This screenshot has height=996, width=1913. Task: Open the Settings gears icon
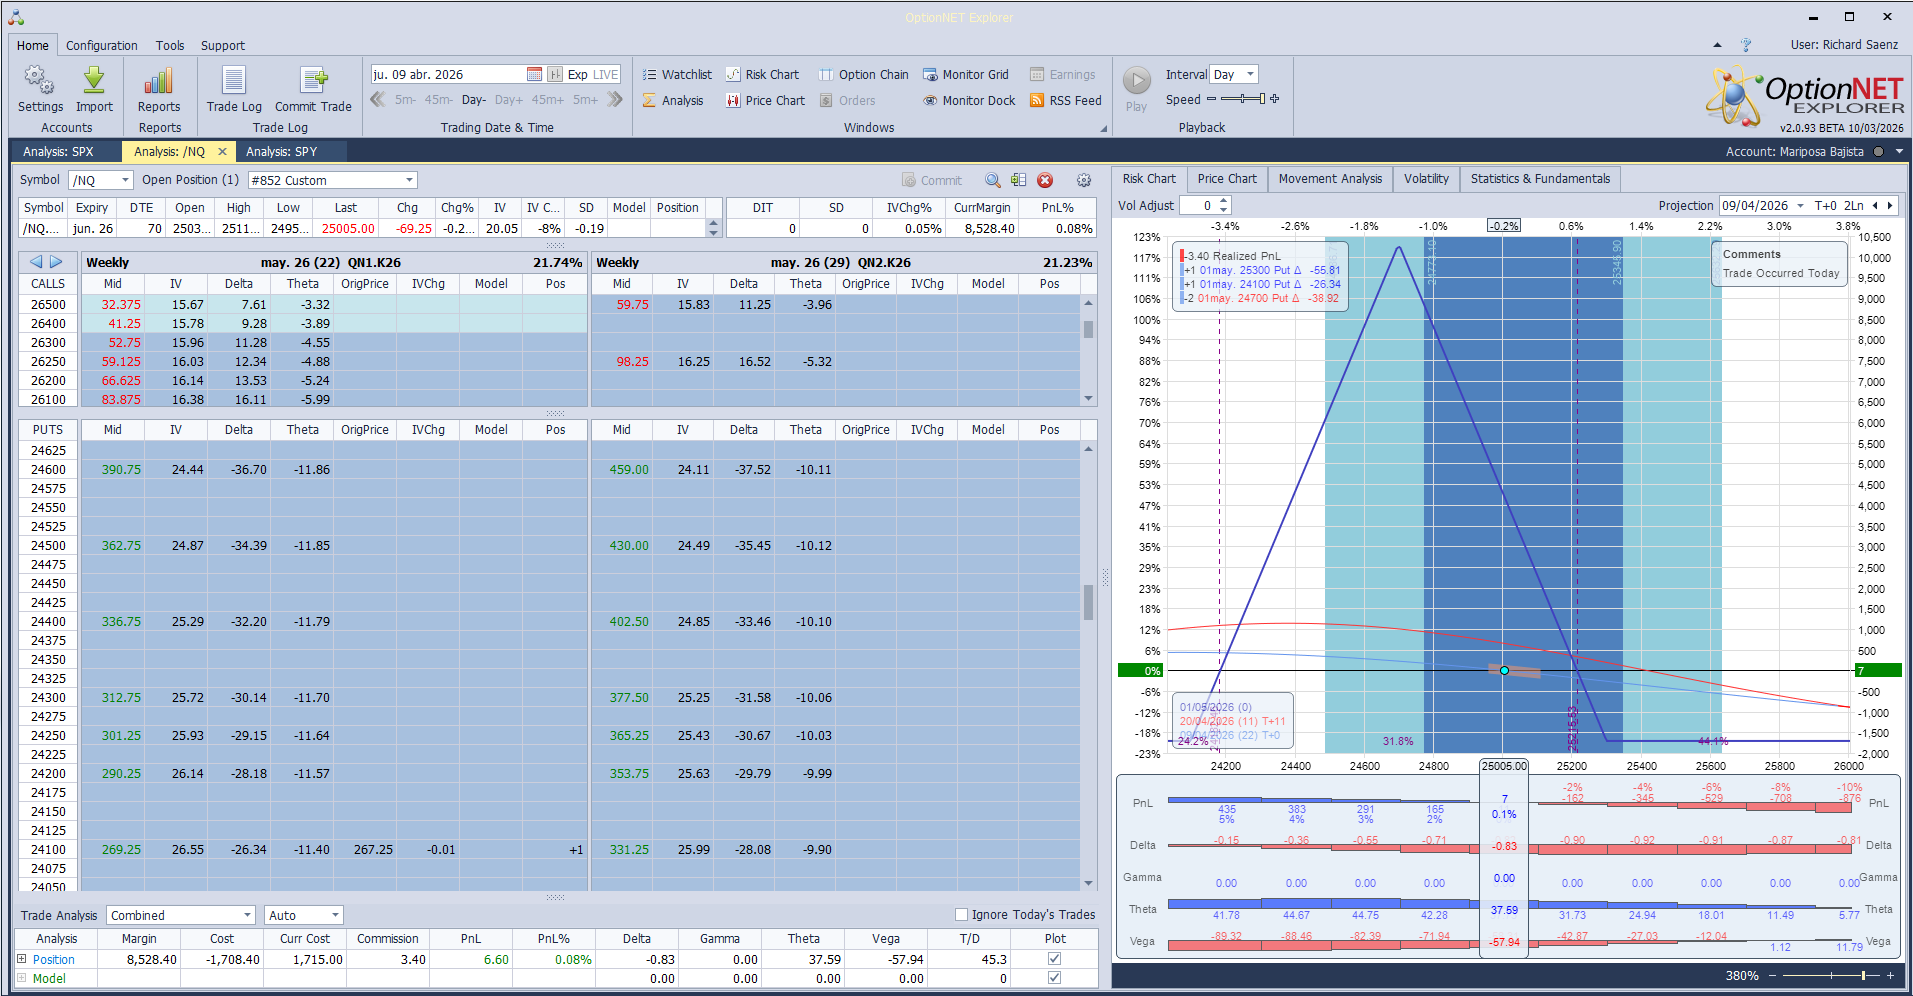pos(40,81)
